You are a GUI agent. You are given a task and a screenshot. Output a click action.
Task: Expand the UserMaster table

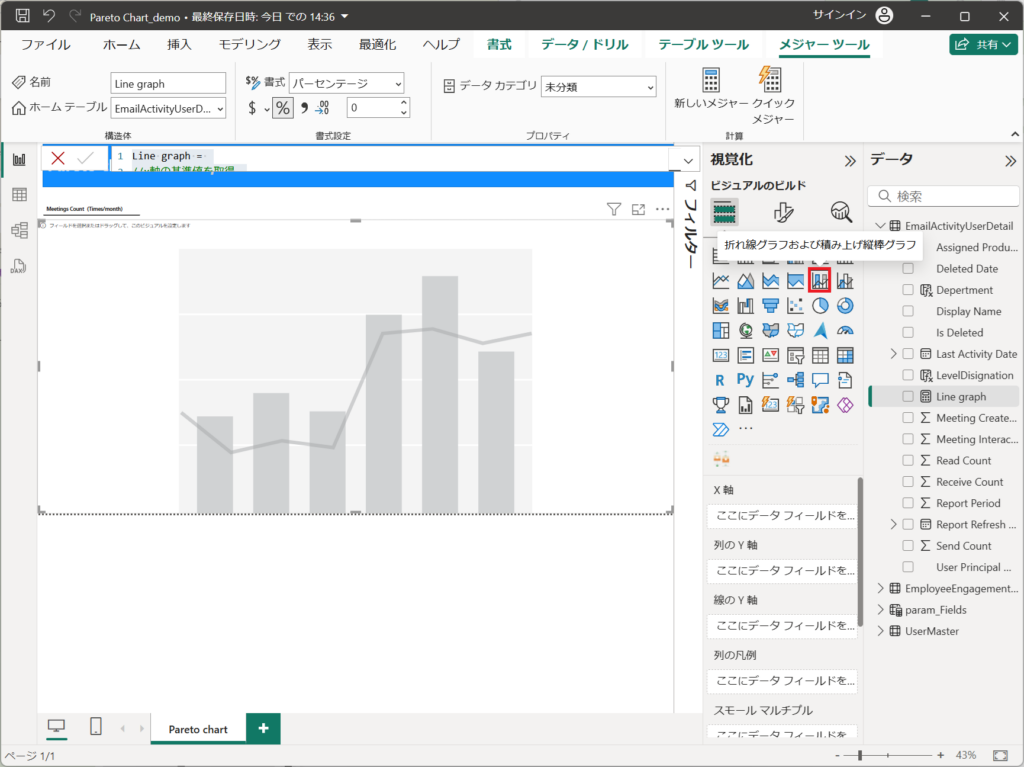[880, 631]
